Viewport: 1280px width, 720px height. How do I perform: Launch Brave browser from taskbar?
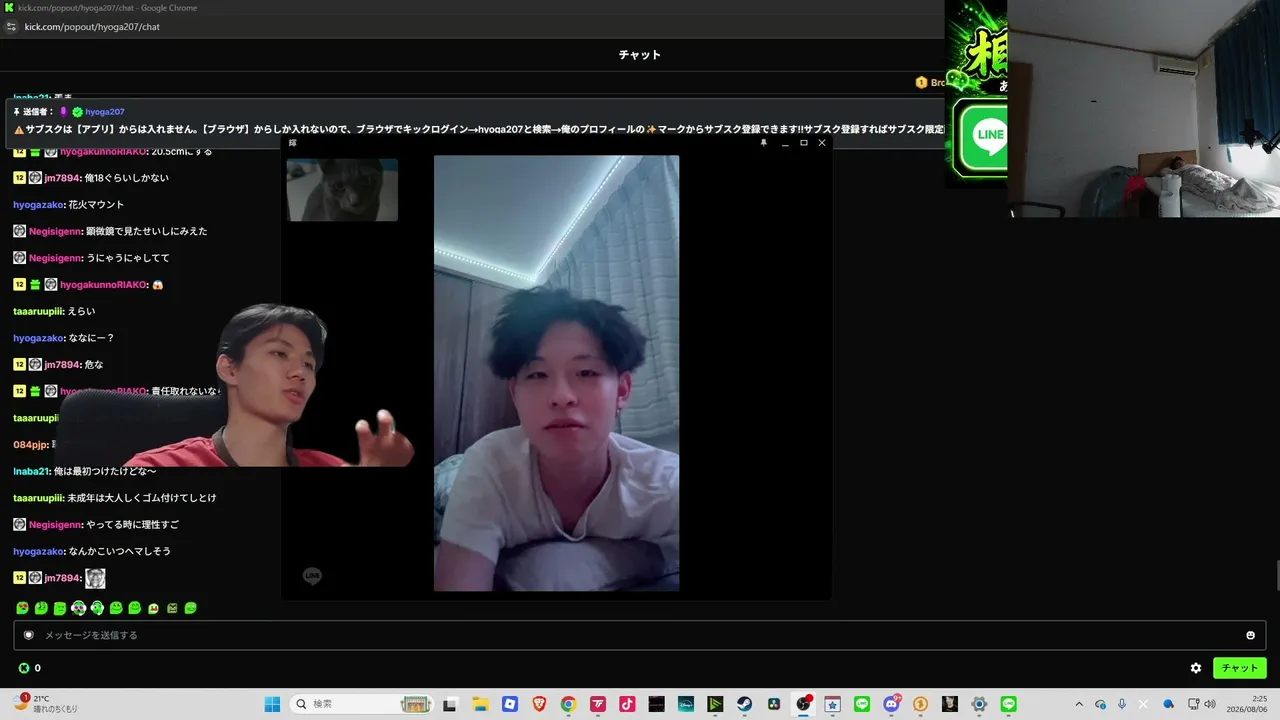(x=539, y=704)
